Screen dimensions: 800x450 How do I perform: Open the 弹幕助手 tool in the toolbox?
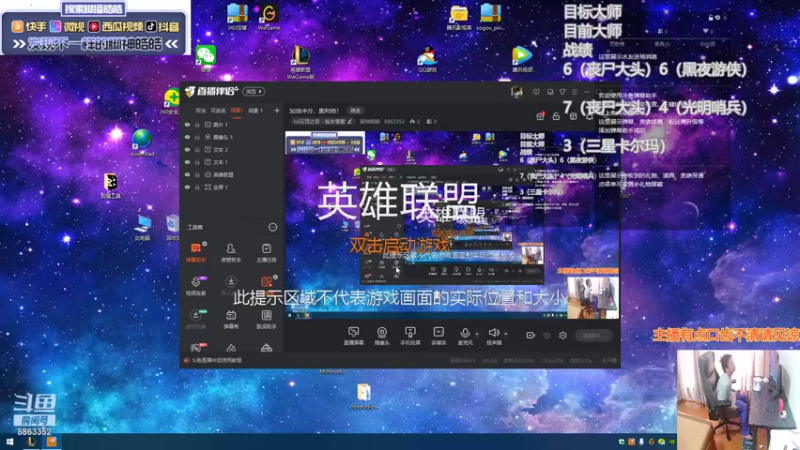[196, 252]
